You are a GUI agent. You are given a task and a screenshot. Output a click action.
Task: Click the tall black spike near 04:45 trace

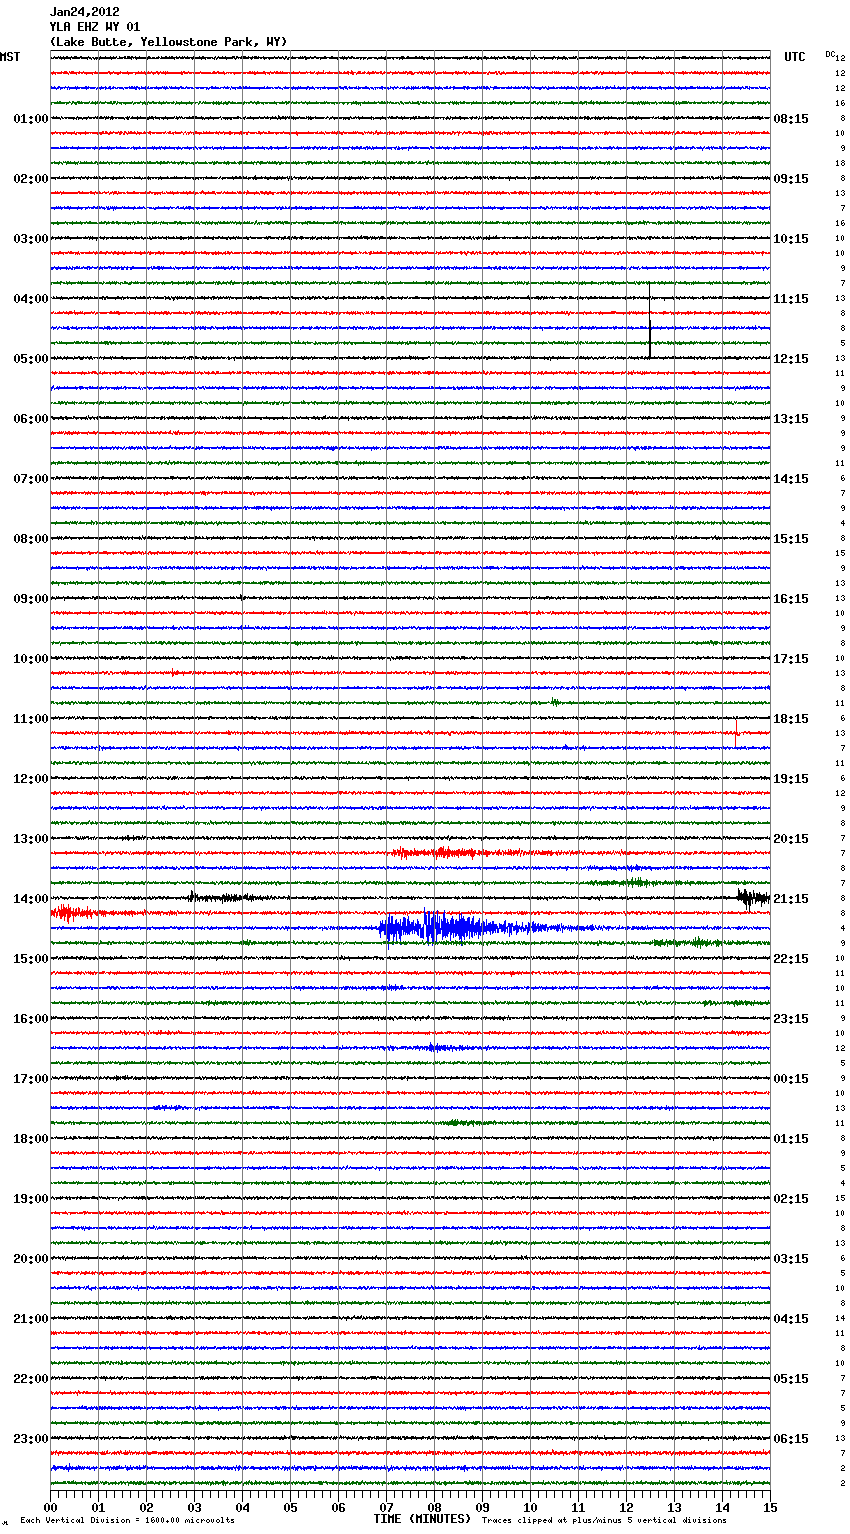coord(650,320)
